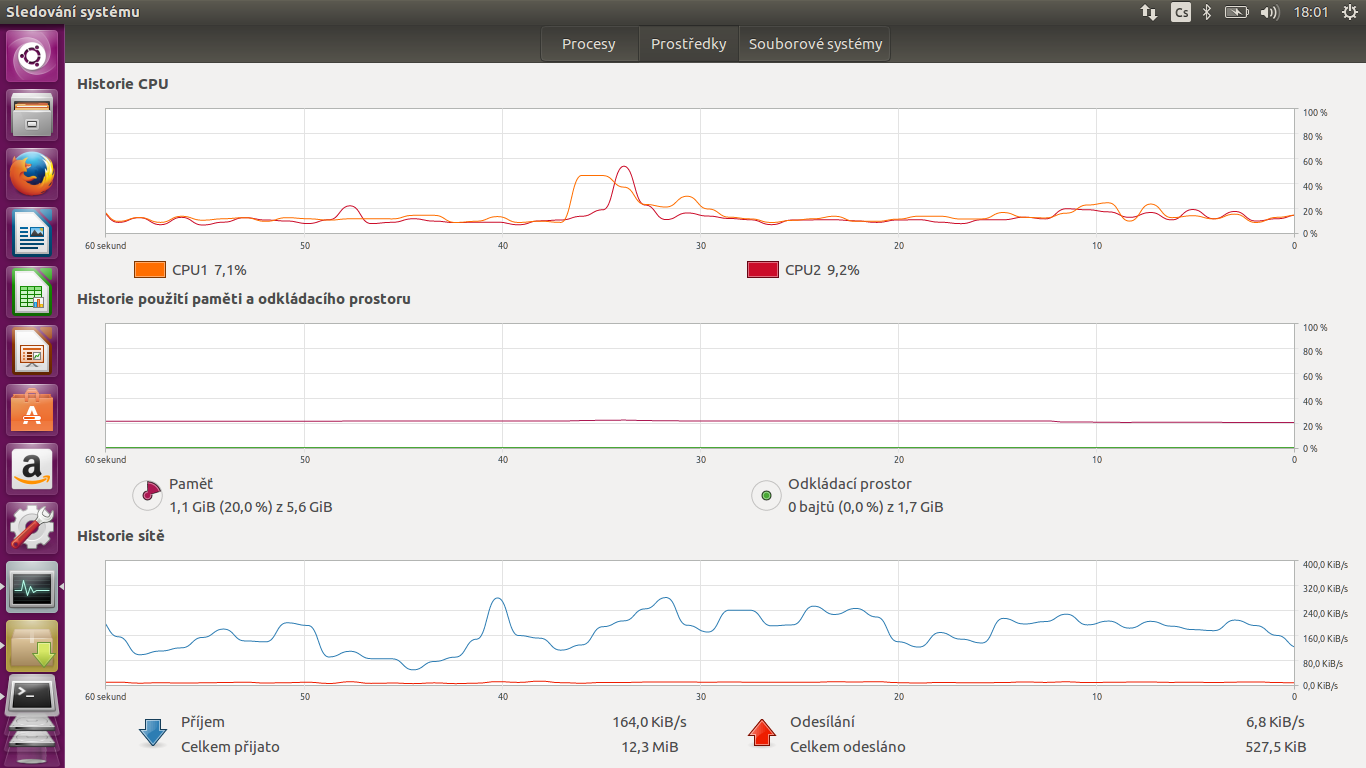
Task: Open the 18:01 clock menu
Action: pos(1310,12)
